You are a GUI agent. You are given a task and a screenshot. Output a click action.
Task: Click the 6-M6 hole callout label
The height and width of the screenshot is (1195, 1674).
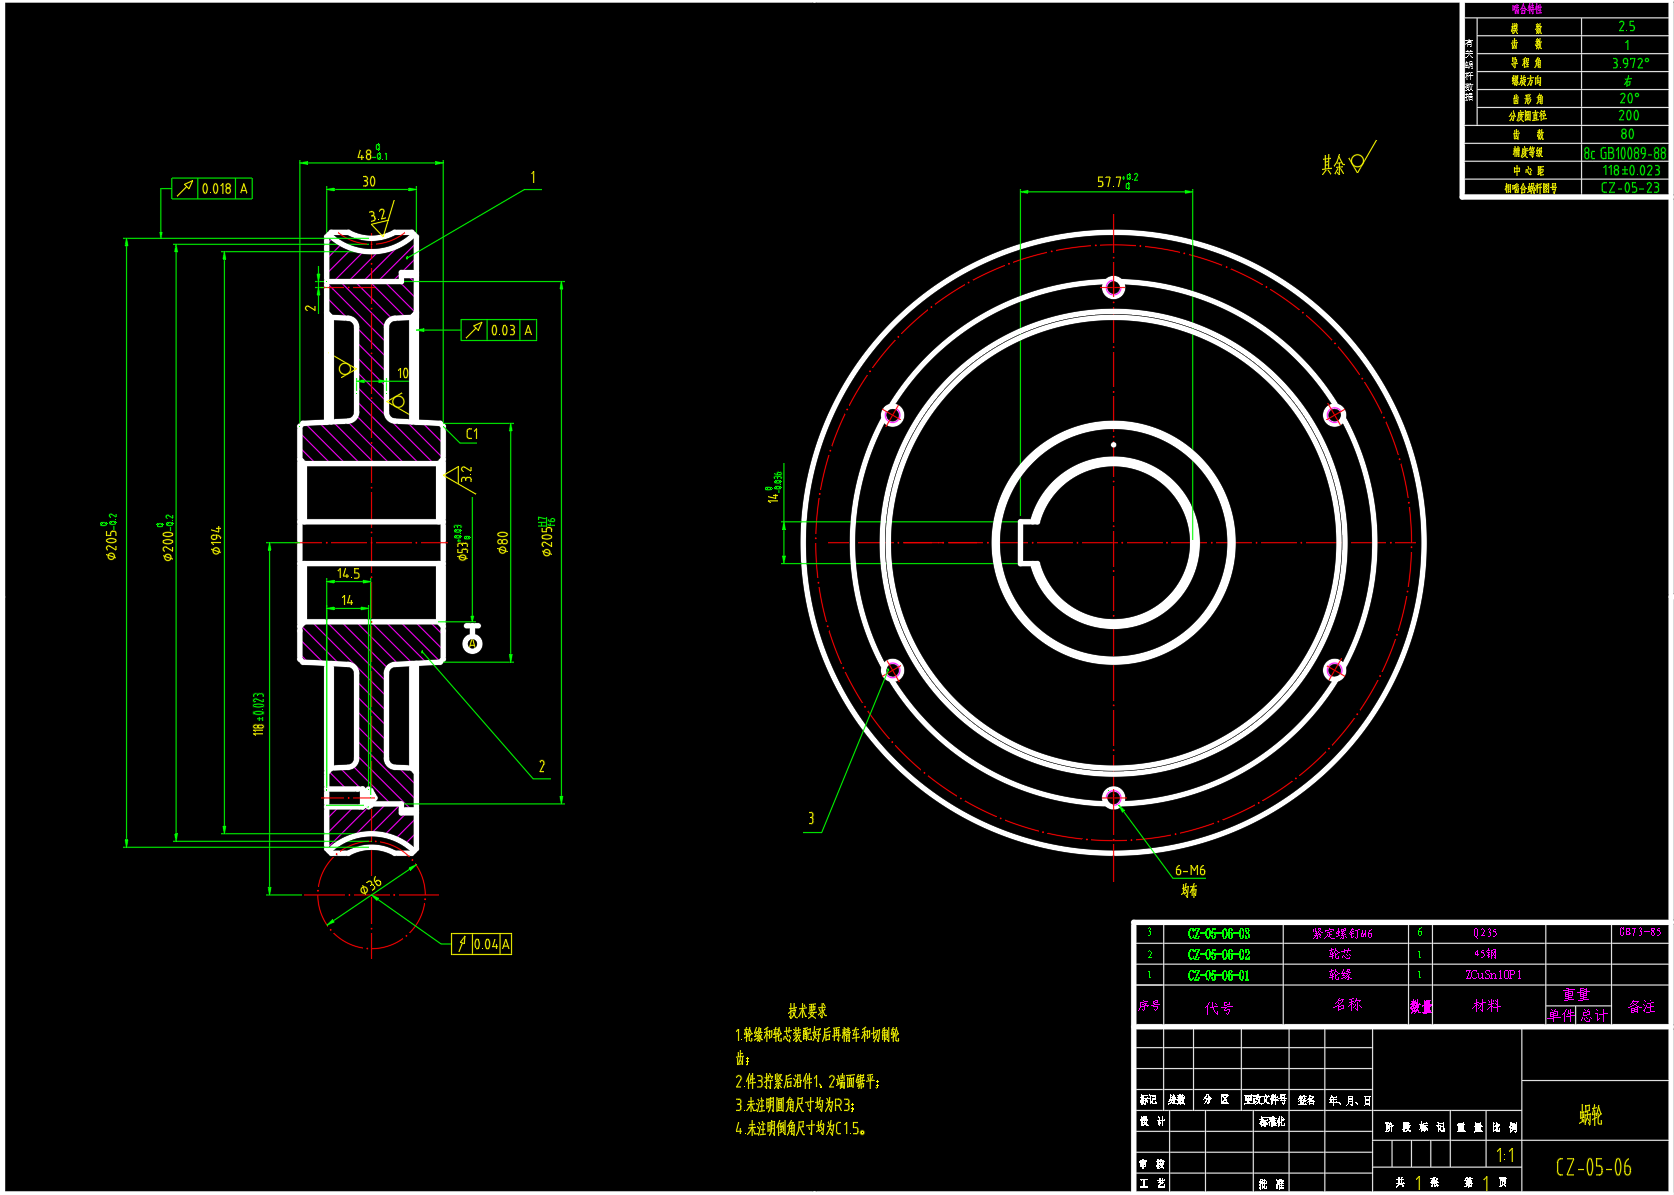1189,871
